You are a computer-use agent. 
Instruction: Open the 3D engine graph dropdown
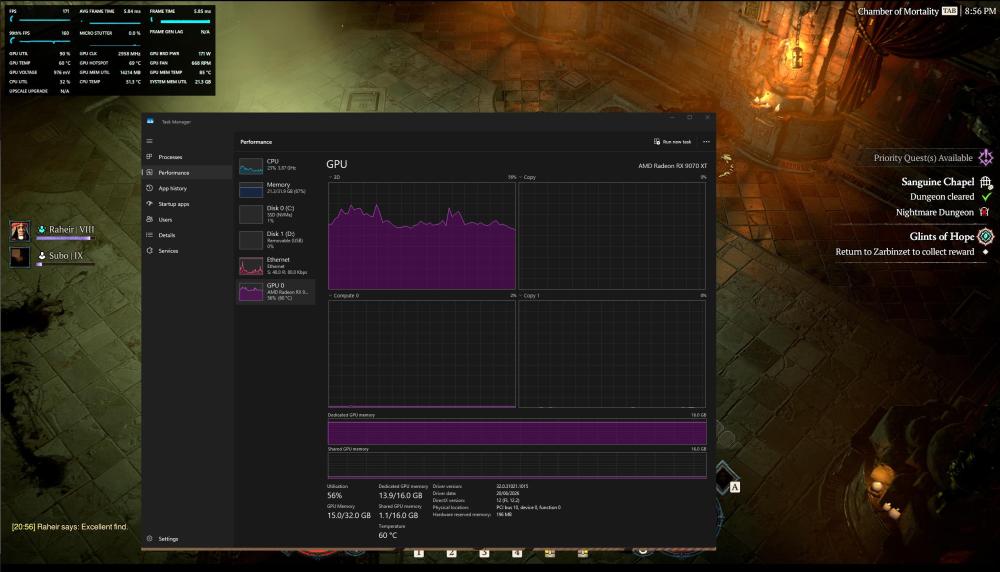tap(334, 177)
